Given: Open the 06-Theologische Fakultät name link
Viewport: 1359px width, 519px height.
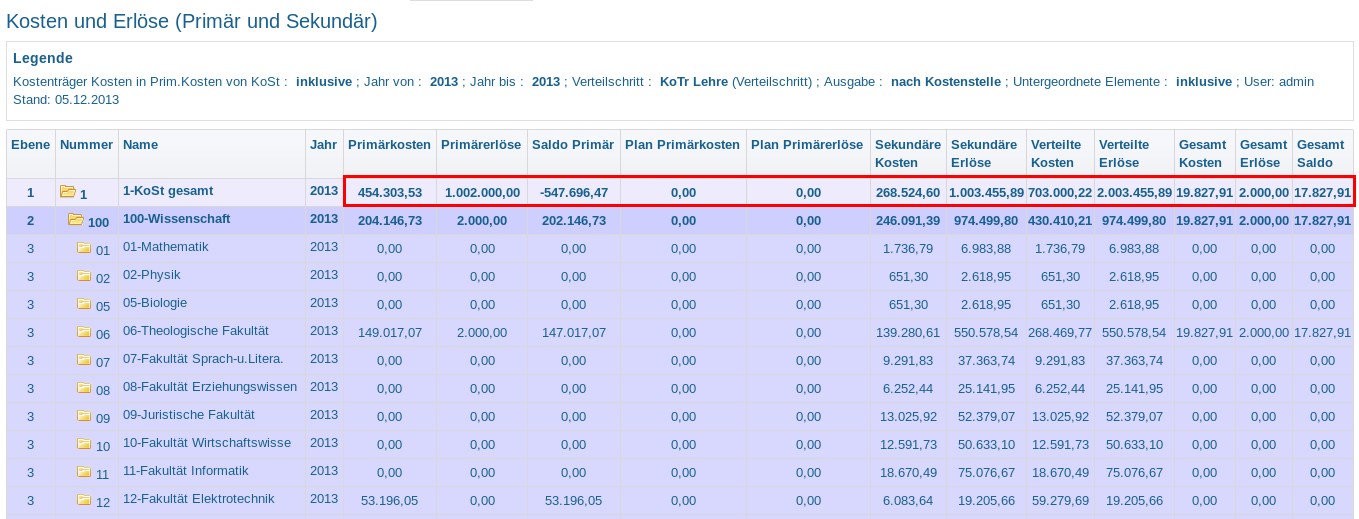Looking at the screenshot, I should click(196, 330).
